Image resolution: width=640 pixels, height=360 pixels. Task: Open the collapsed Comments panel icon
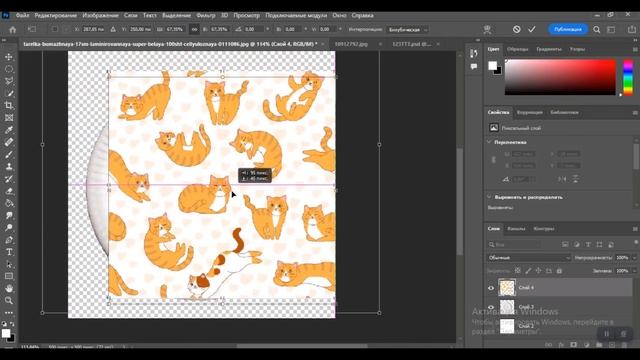pyautogui.click(x=473, y=67)
